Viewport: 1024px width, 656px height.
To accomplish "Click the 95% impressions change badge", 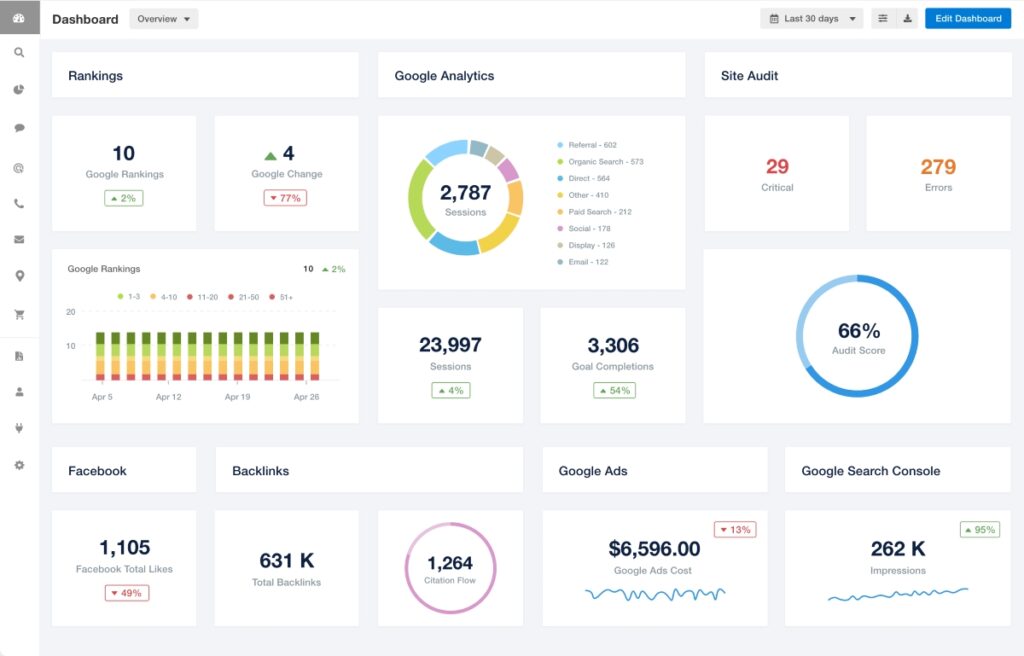I will click(x=980, y=530).
